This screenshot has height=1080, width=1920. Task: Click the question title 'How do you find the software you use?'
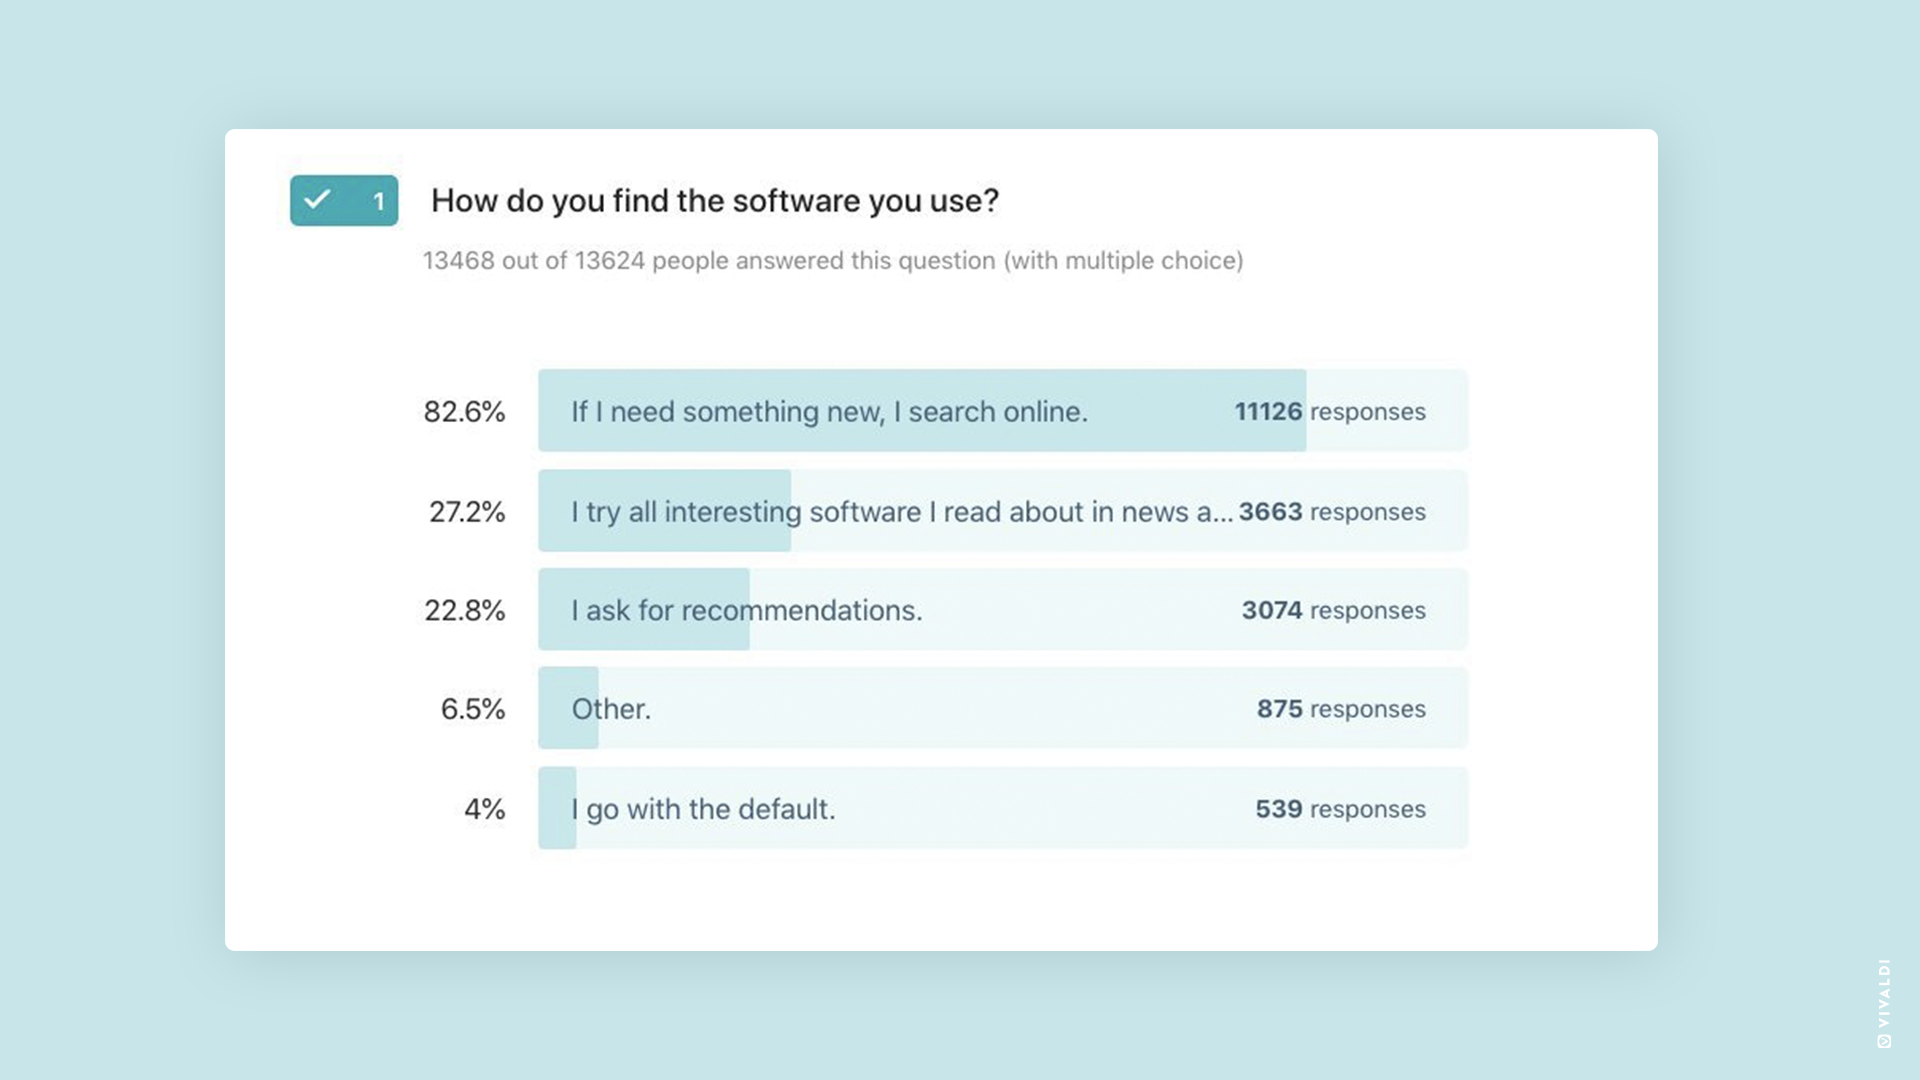pos(715,201)
